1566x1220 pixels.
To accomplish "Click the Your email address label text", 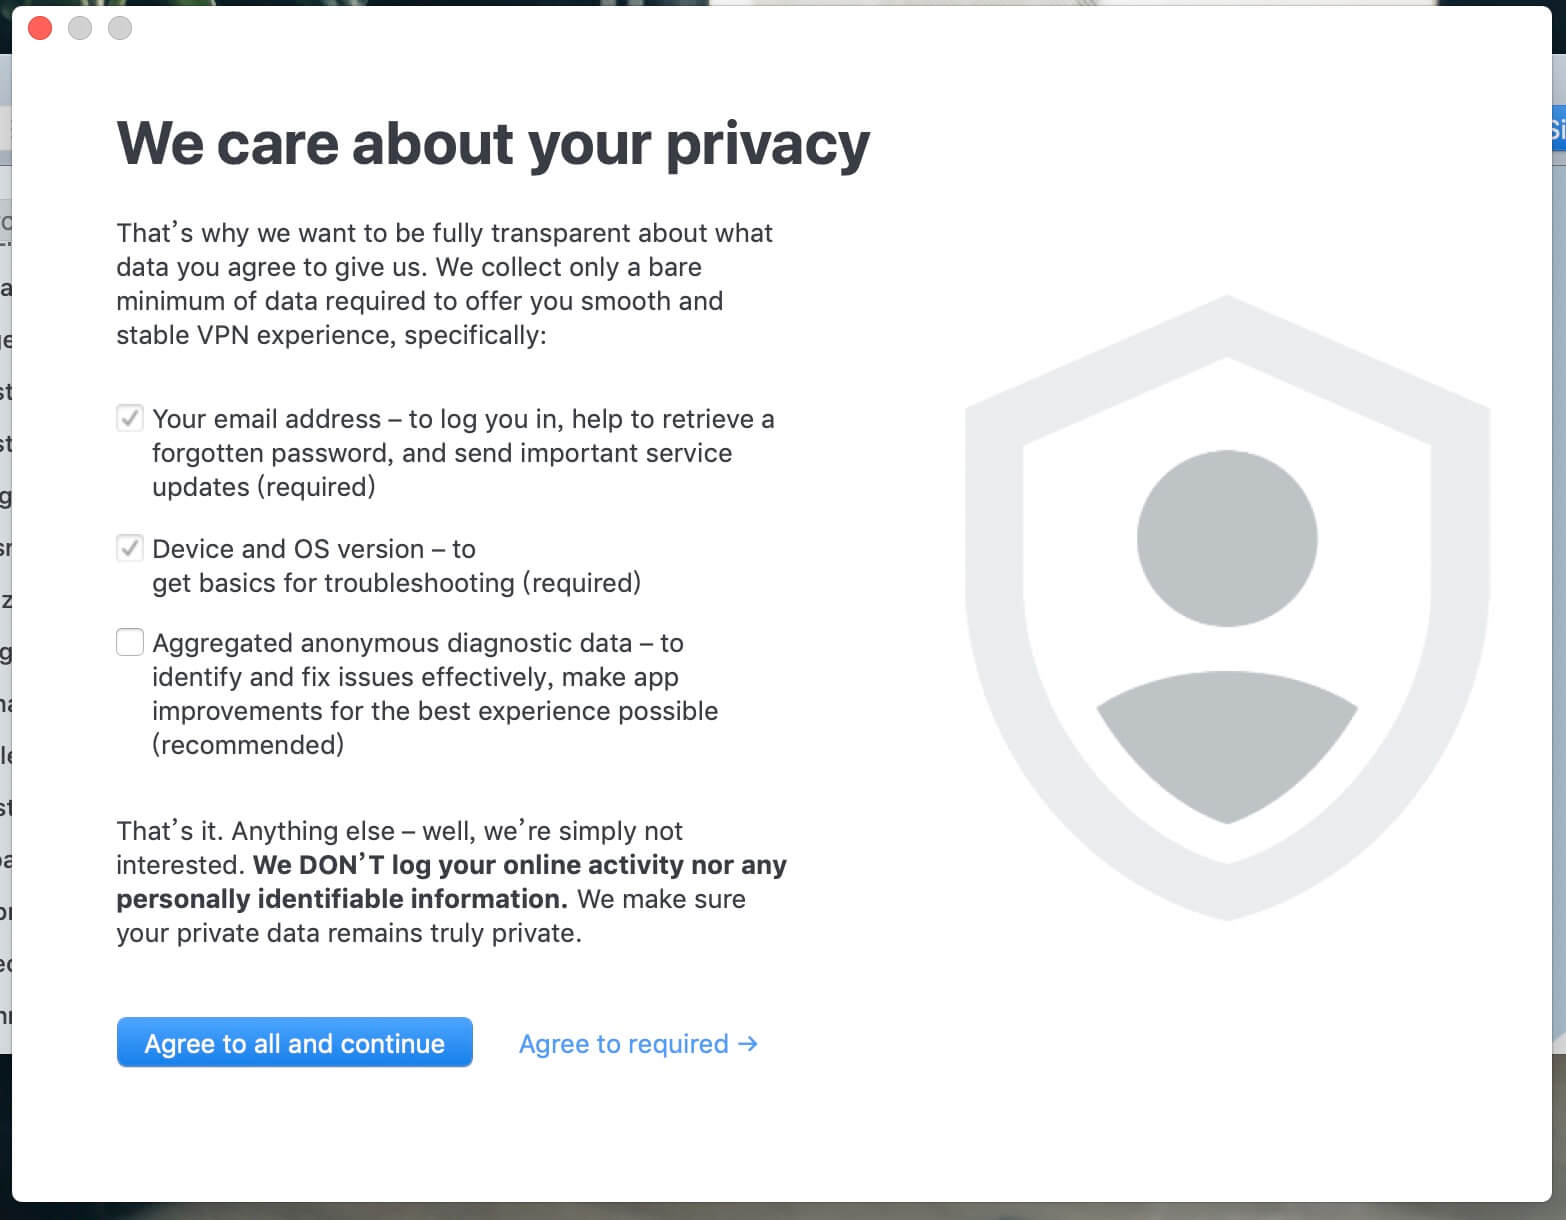I will point(267,419).
